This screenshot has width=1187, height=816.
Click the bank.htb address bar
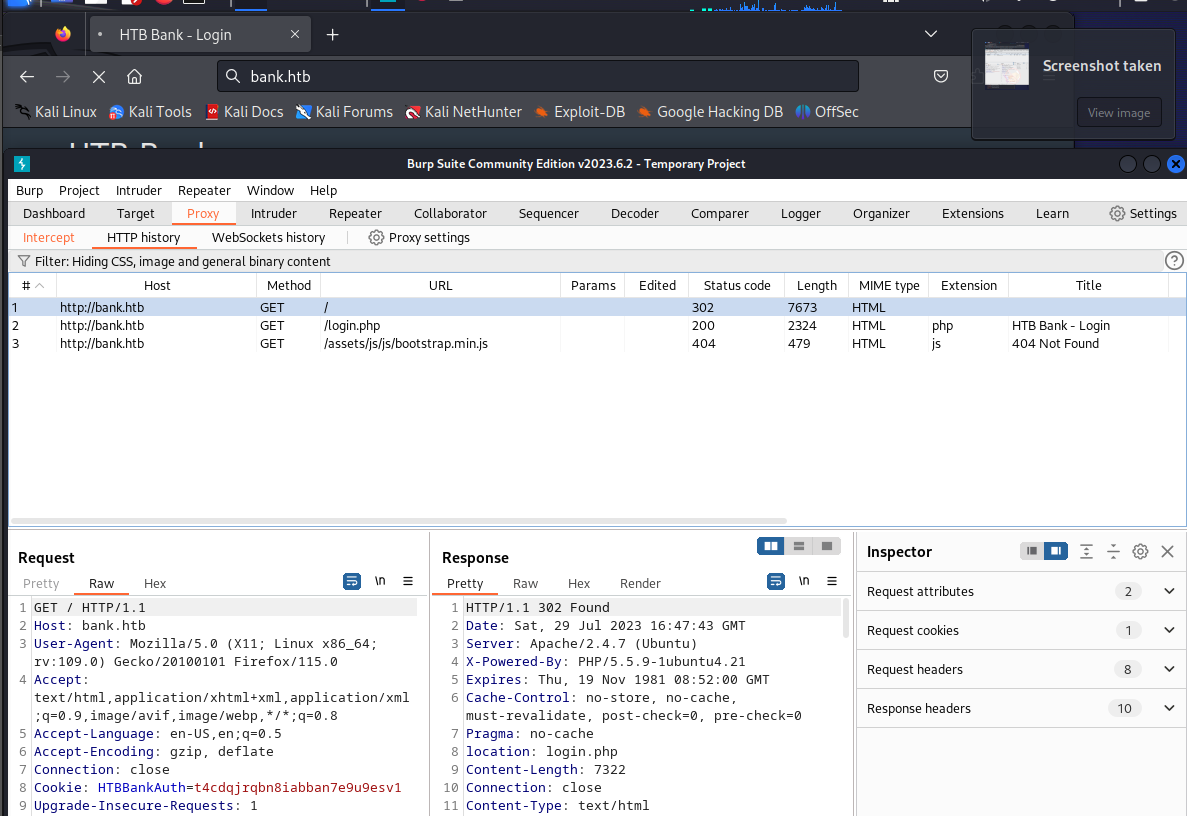pos(537,76)
